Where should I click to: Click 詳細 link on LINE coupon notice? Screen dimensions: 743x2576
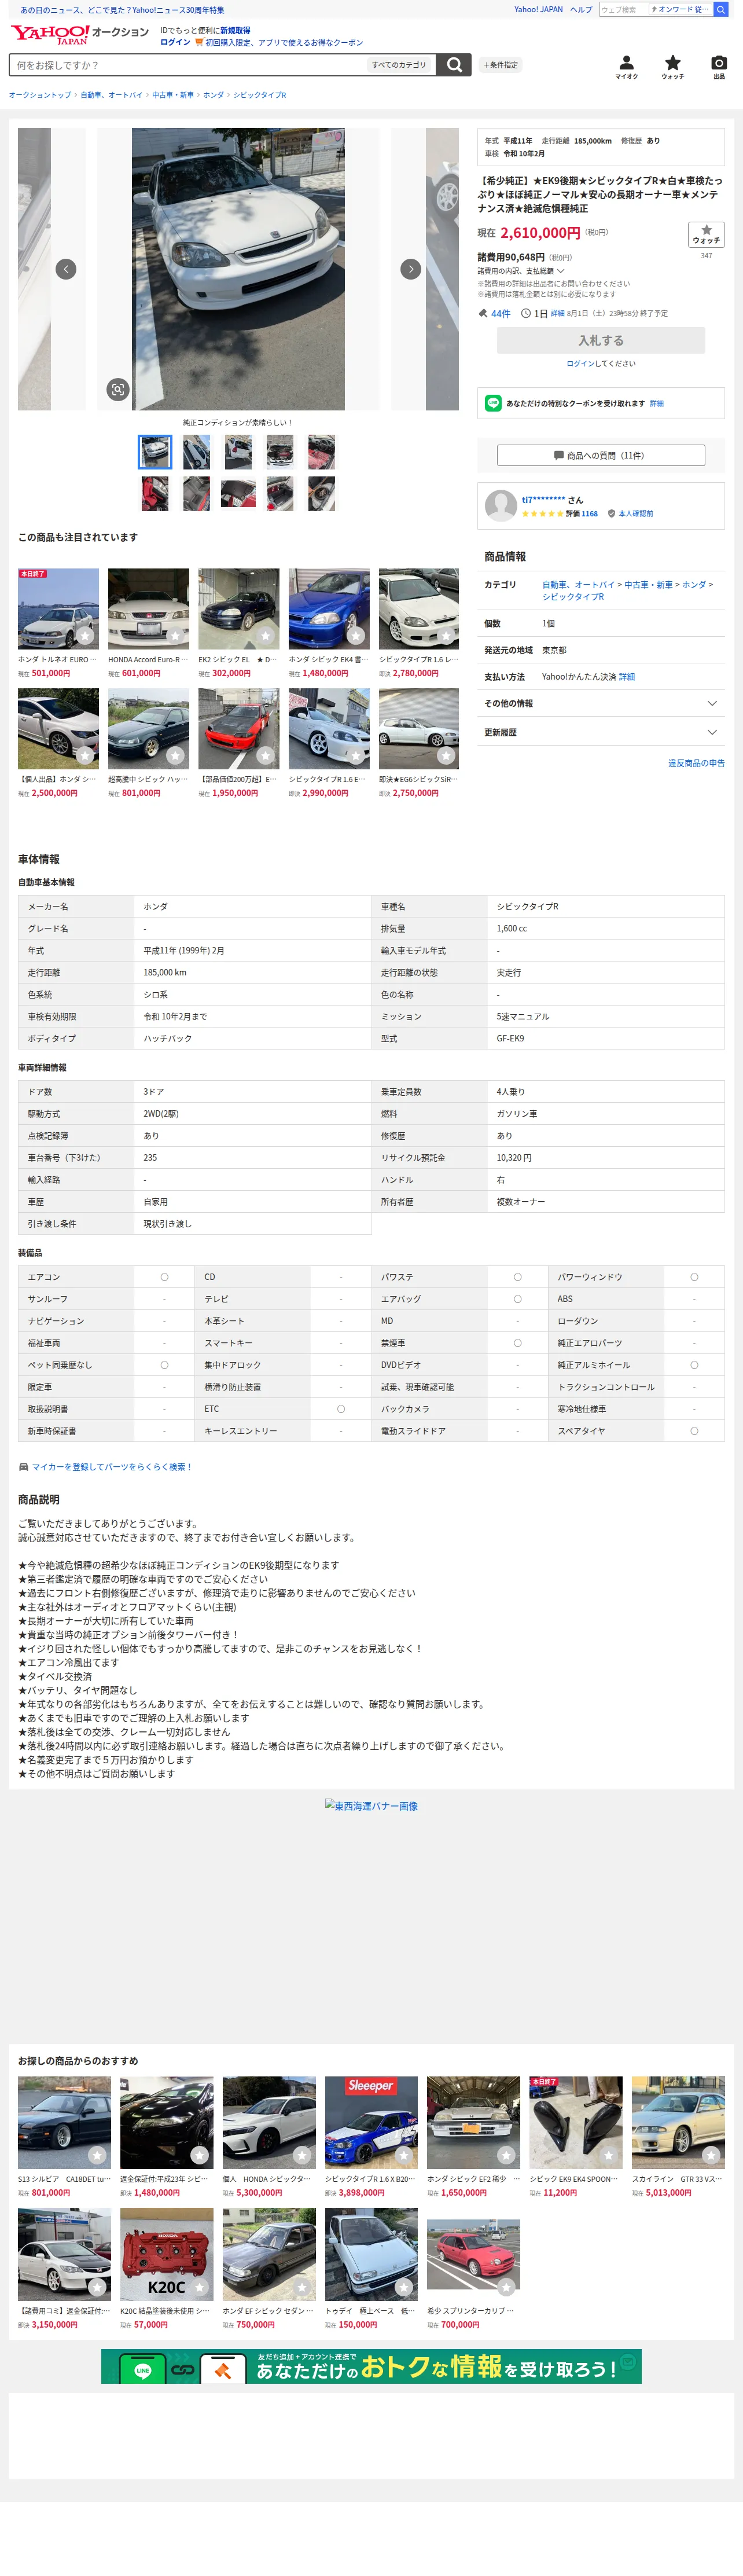point(656,403)
